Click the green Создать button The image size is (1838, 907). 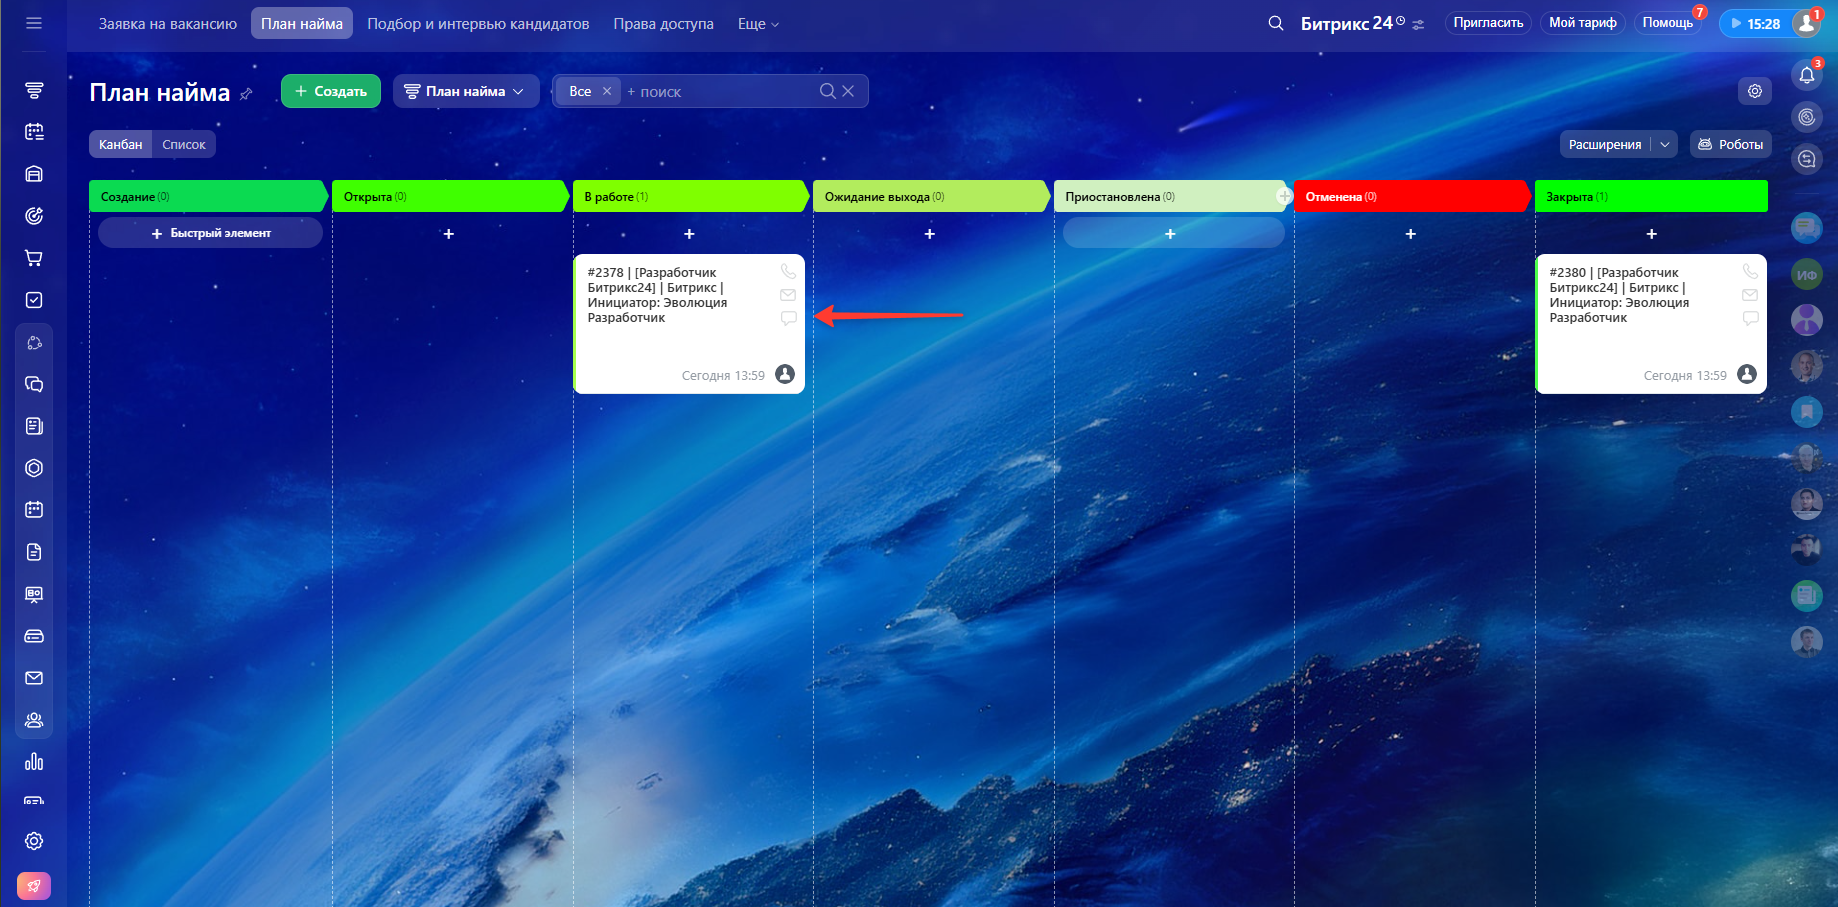coord(331,91)
